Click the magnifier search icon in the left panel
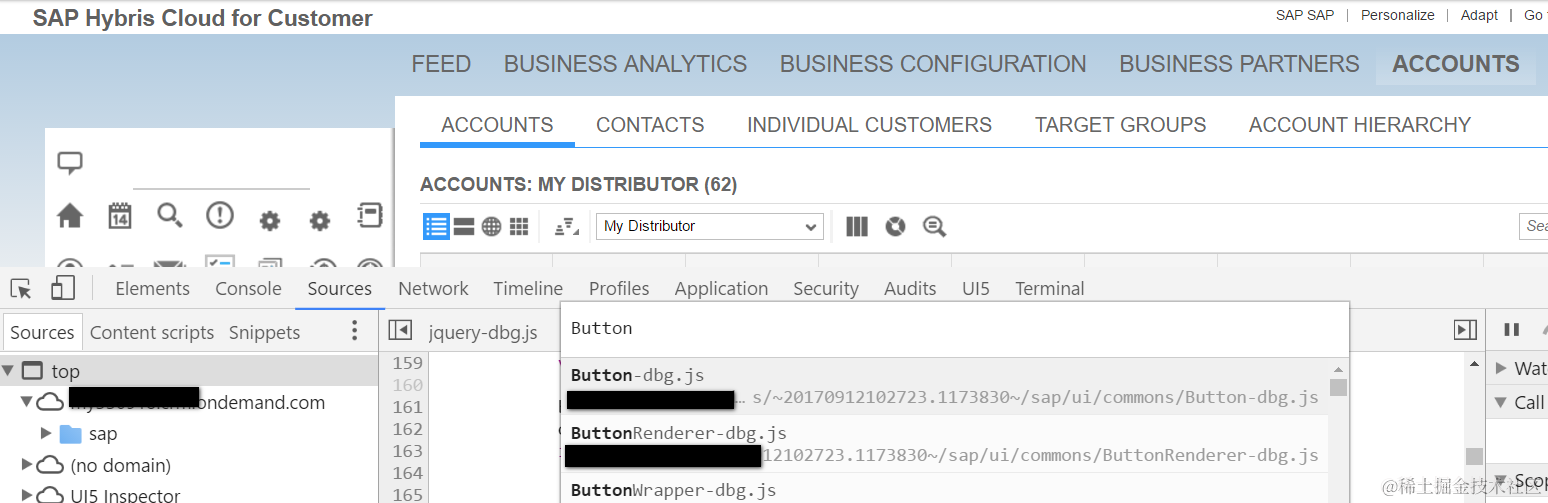The image size is (1548, 503). click(x=170, y=215)
